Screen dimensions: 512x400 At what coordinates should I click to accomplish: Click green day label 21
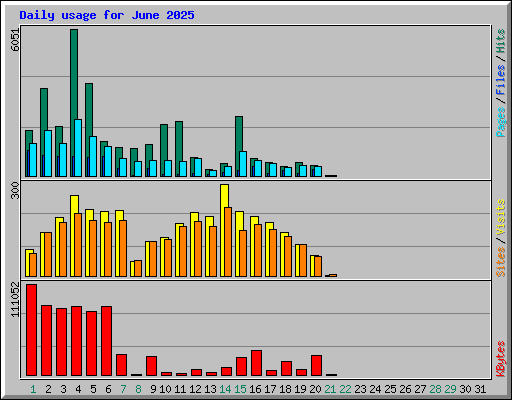[x=330, y=389]
